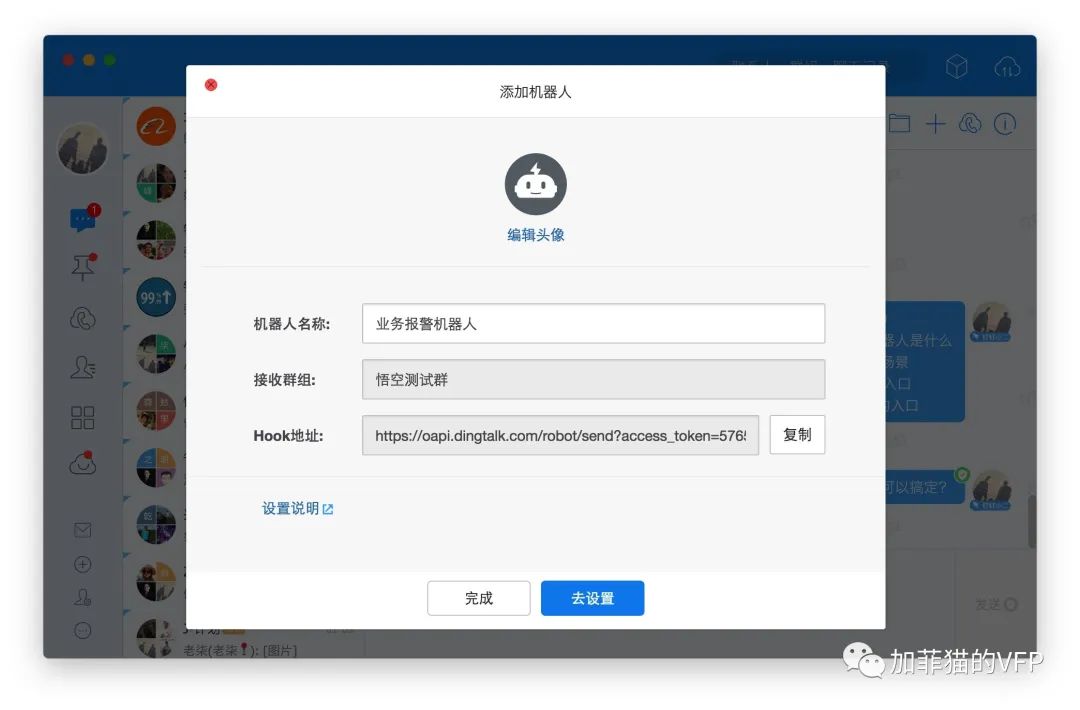1080x710 pixels.
Task: Click the plus icon in chat toolbar
Action: click(x=935, y=124)
